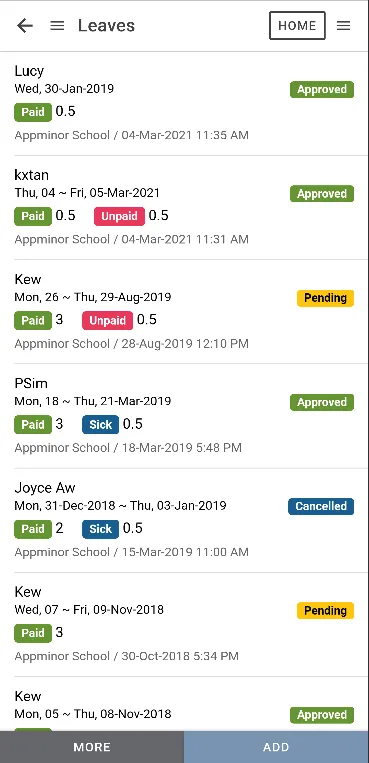Click the Pending badge on Kew's Nov-2018 leave

tap(325, 610)
